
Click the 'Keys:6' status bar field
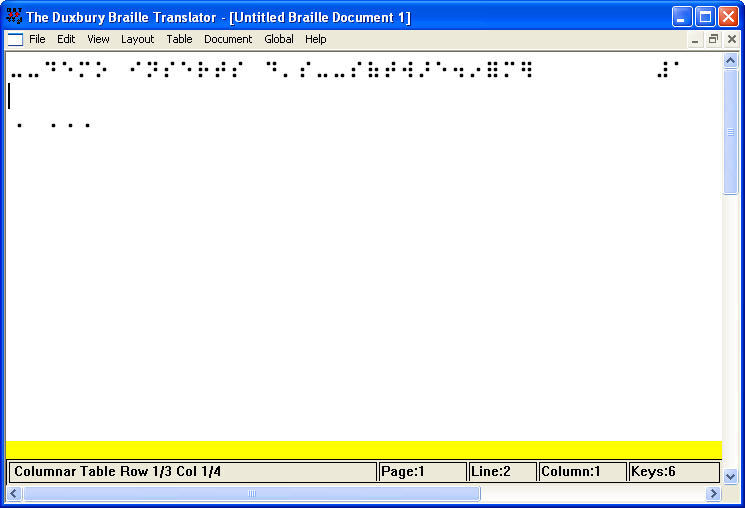pyautogui.click(x=674, y=471)
